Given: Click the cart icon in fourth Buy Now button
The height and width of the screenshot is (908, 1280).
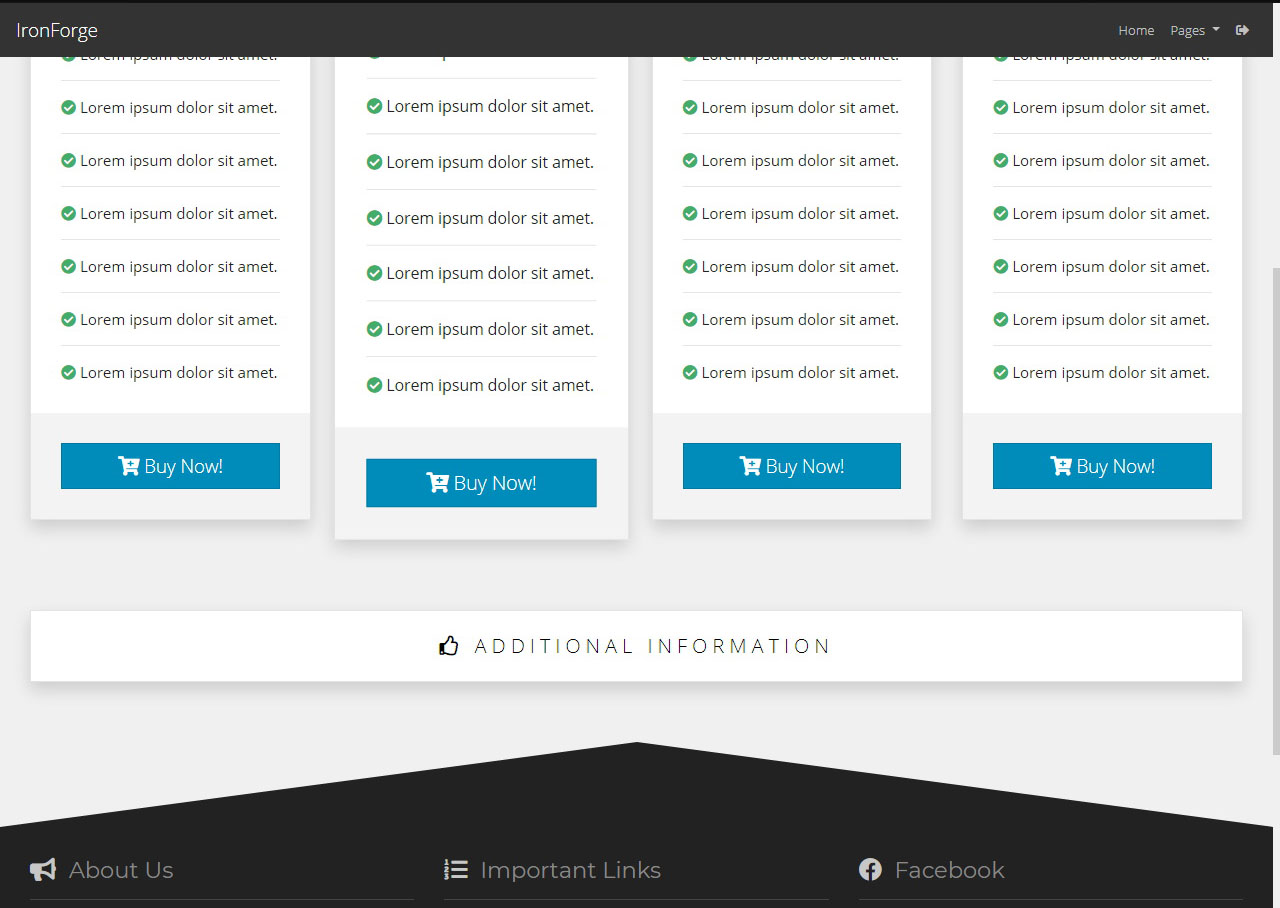Looking at the screenshot, I should pyautogui.click(x=1061, y=466).
